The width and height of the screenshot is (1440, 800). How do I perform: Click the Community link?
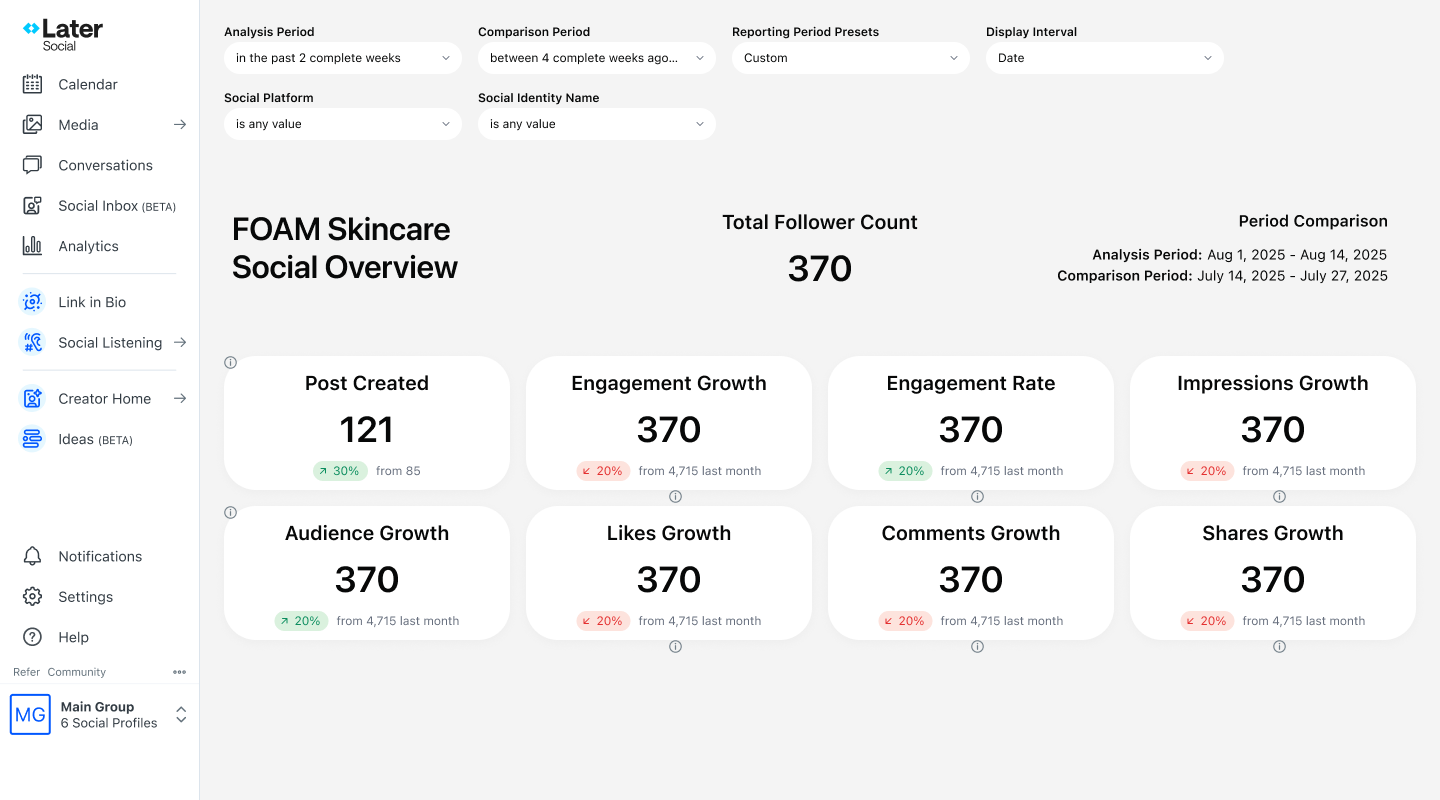point(77,672)
